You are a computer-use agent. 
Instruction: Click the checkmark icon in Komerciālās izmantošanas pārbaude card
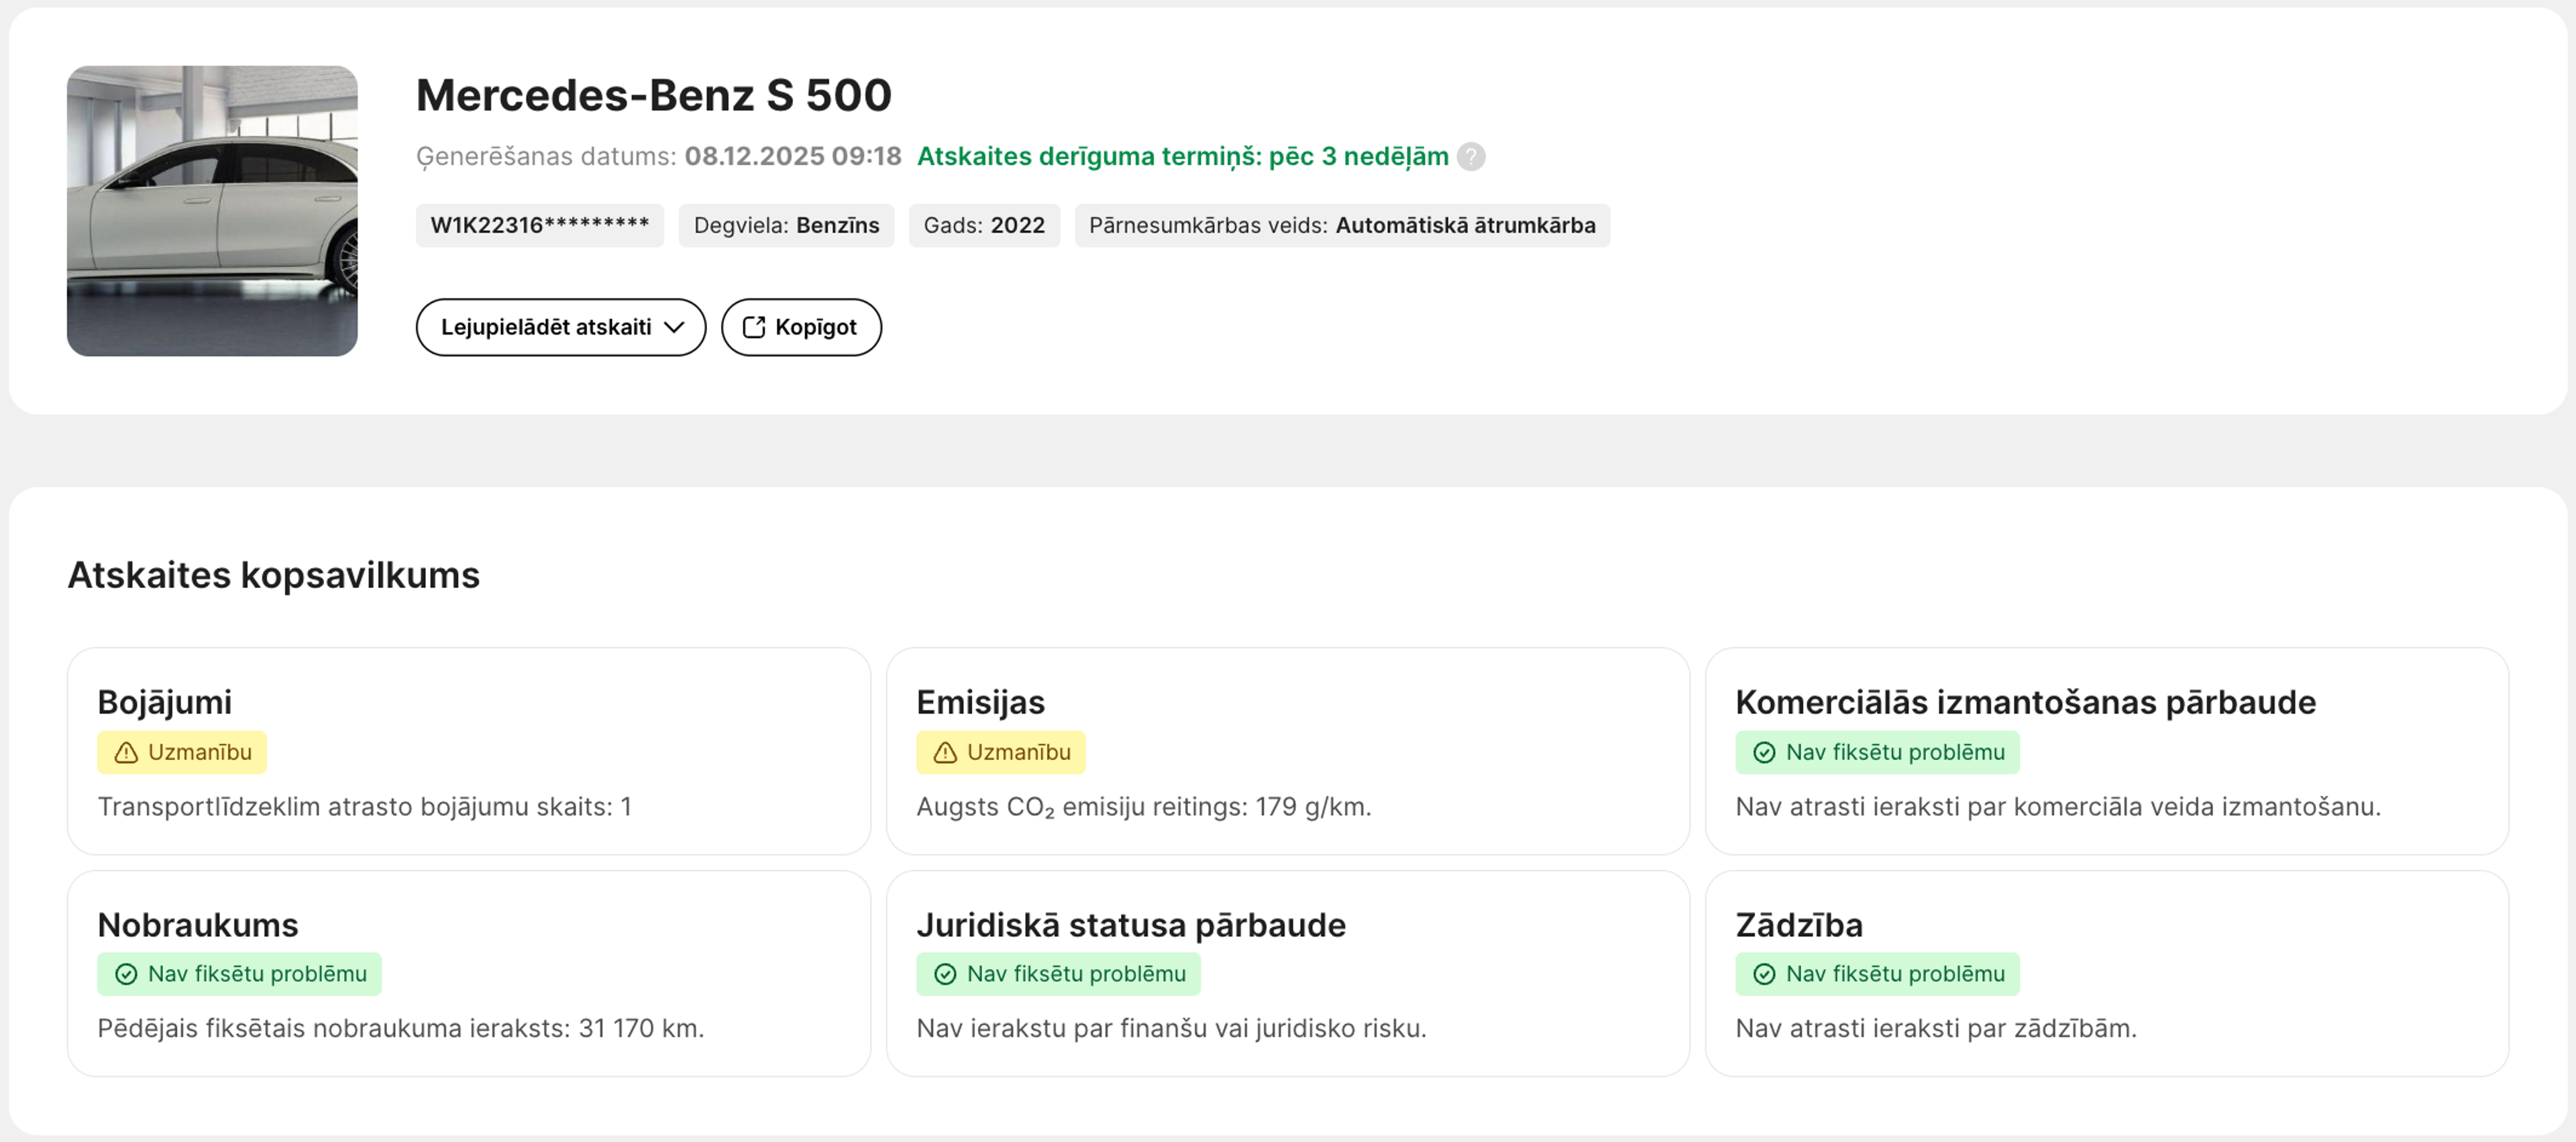click(1764, 753)
